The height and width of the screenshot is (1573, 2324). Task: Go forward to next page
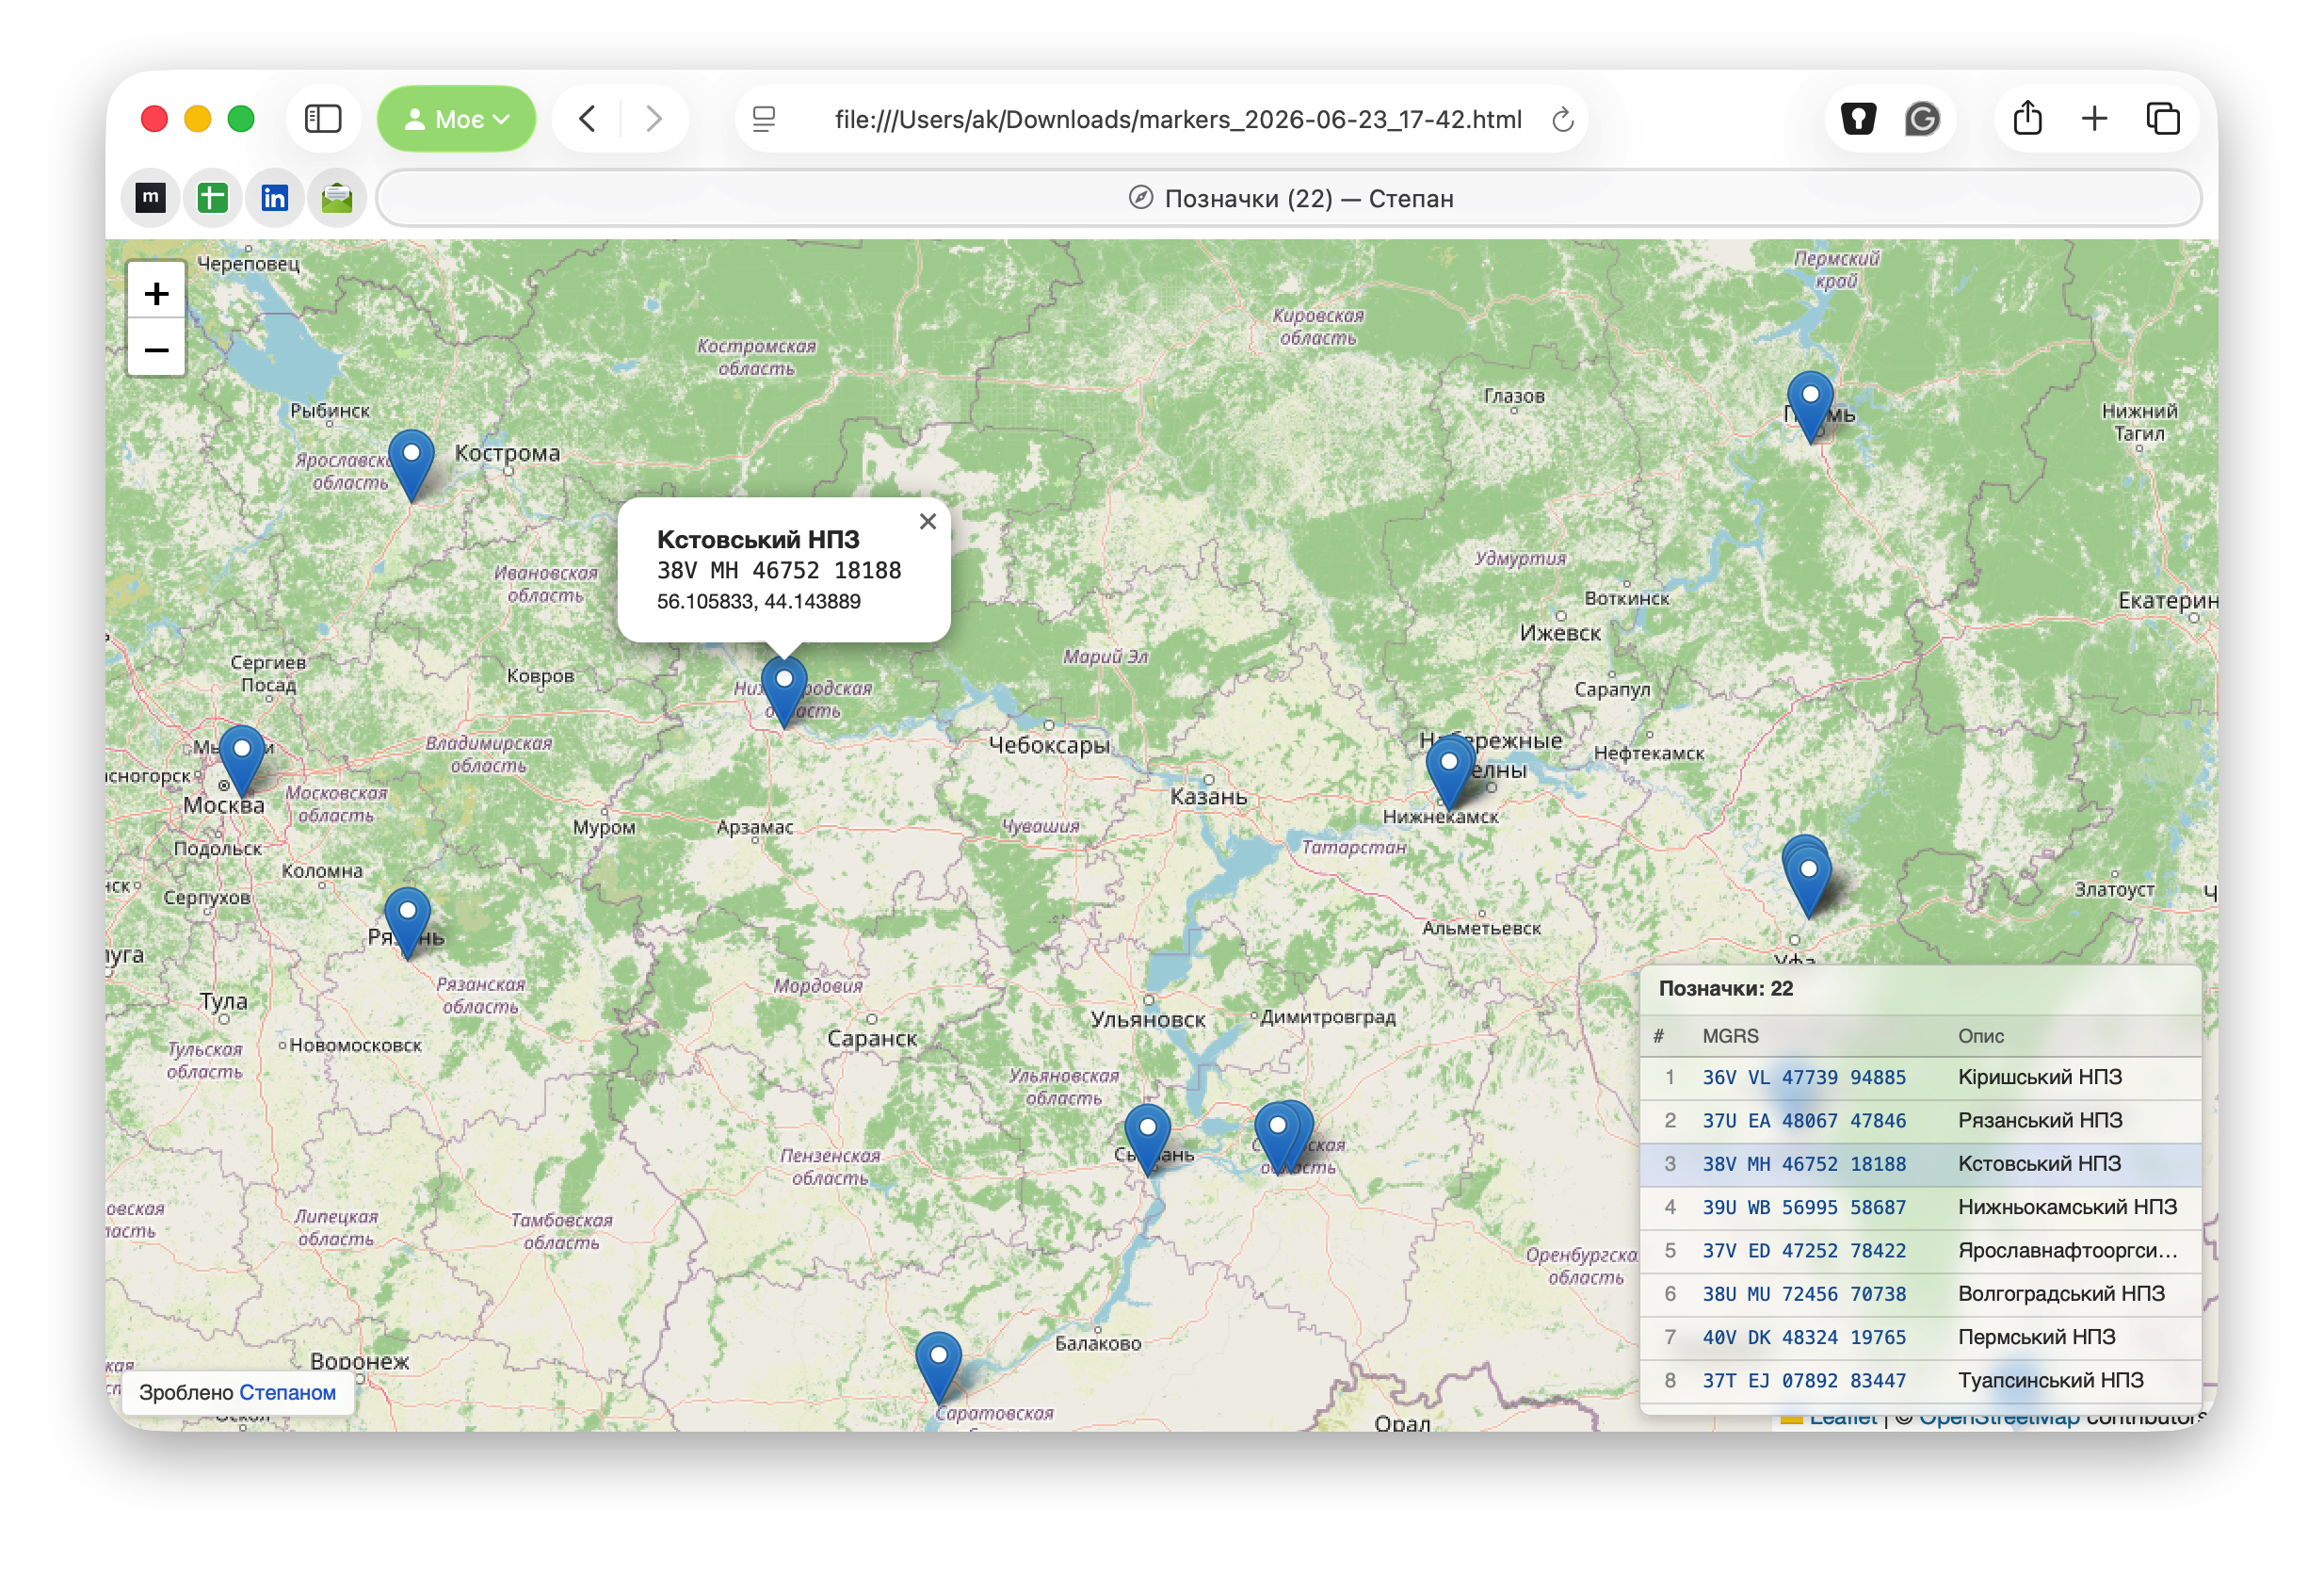[653, 119]
